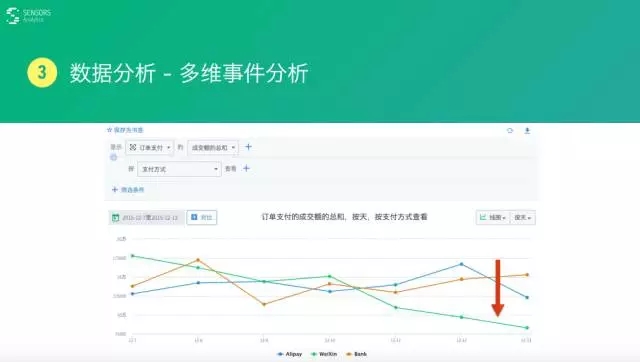Toggle the WeiXin series in legend
This screenshot has width=640, height=362.
(x=324, y=354)
